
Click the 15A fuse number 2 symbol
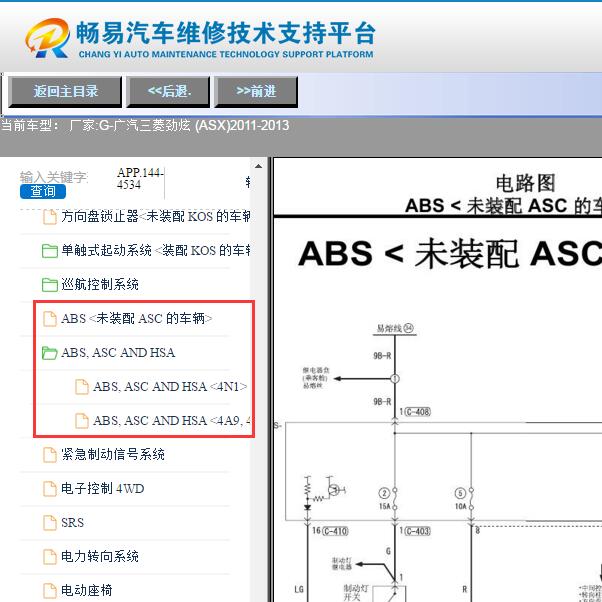pyautogui.click(x=389, y=499)
